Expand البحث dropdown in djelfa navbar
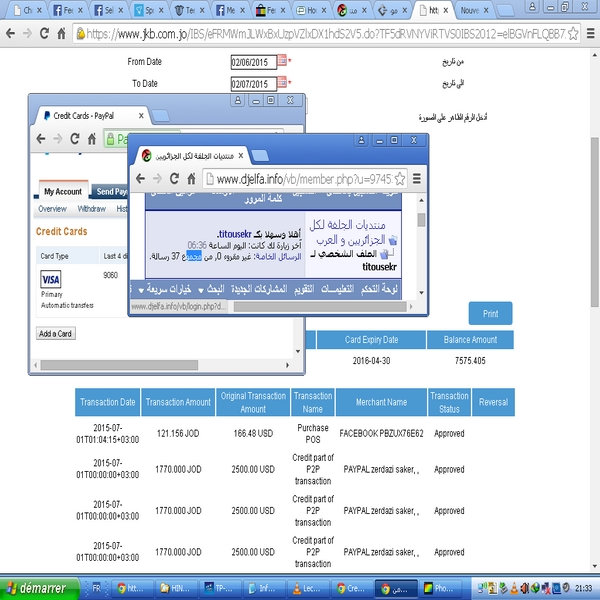The image size is (600, 600). point(211,289)
